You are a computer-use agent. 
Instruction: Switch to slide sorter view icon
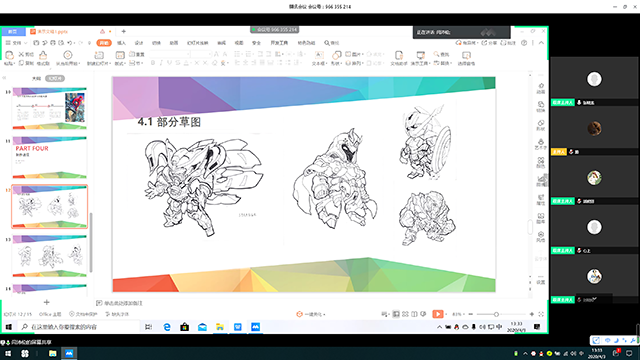coord(405,314)
